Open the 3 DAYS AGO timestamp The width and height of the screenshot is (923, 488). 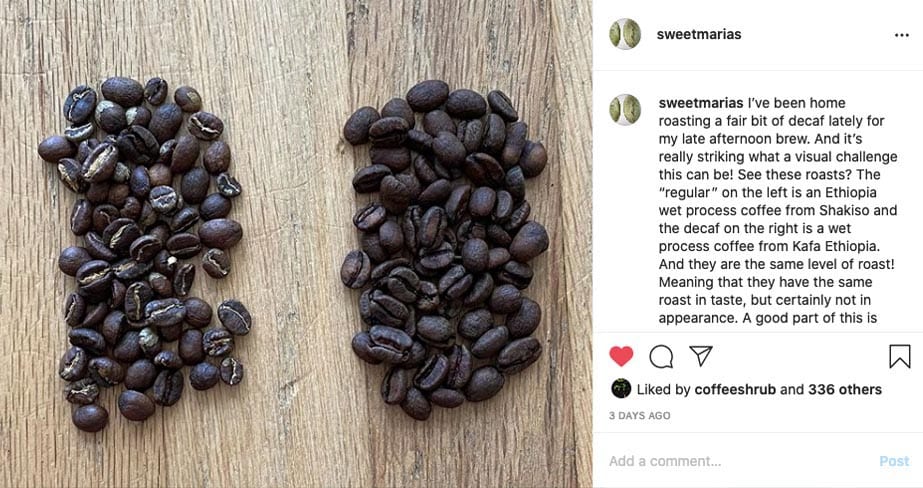pos(639,416)
